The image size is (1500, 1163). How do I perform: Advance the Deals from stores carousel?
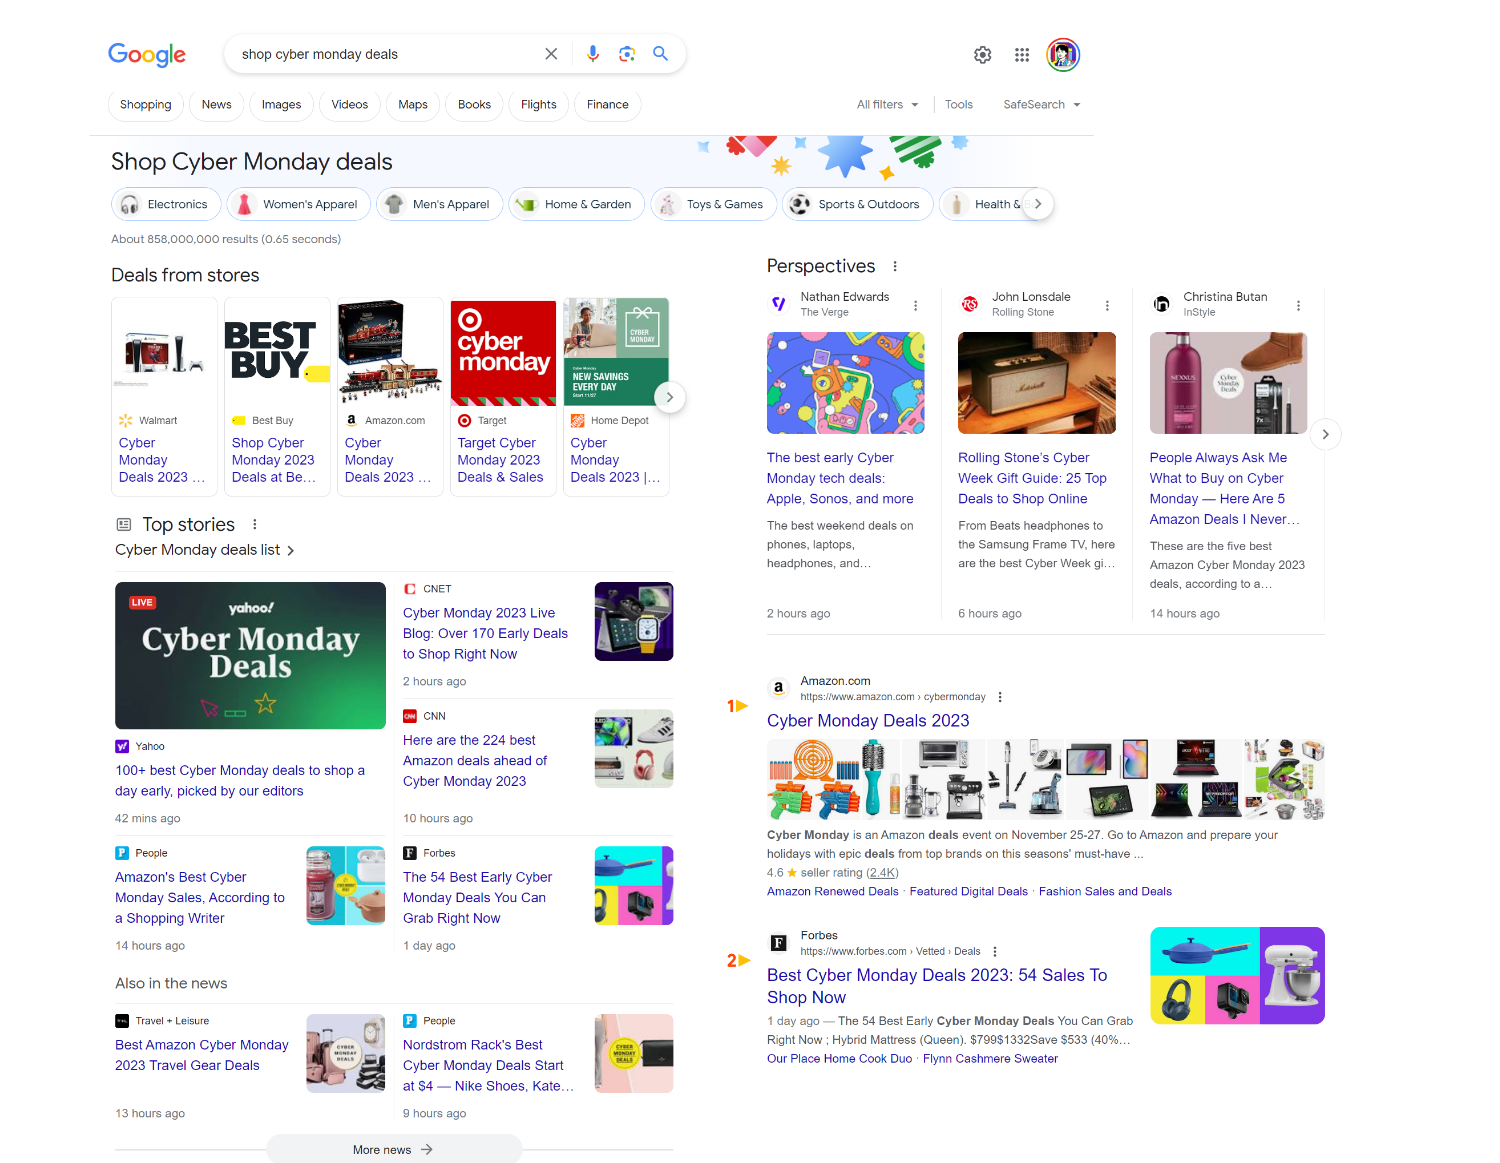[669, 397]
